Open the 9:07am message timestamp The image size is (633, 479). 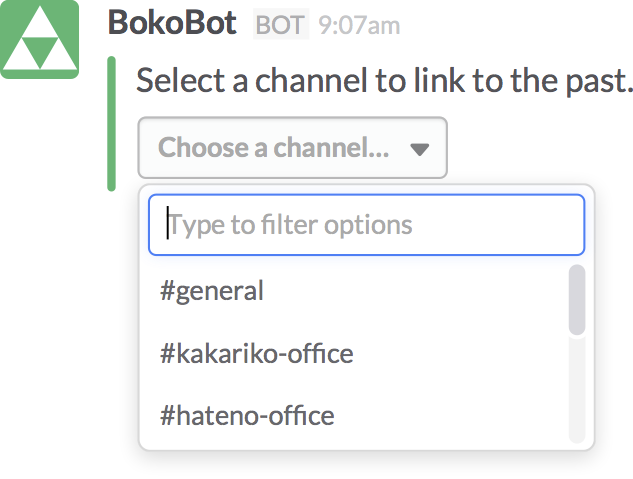click(359, 25)
